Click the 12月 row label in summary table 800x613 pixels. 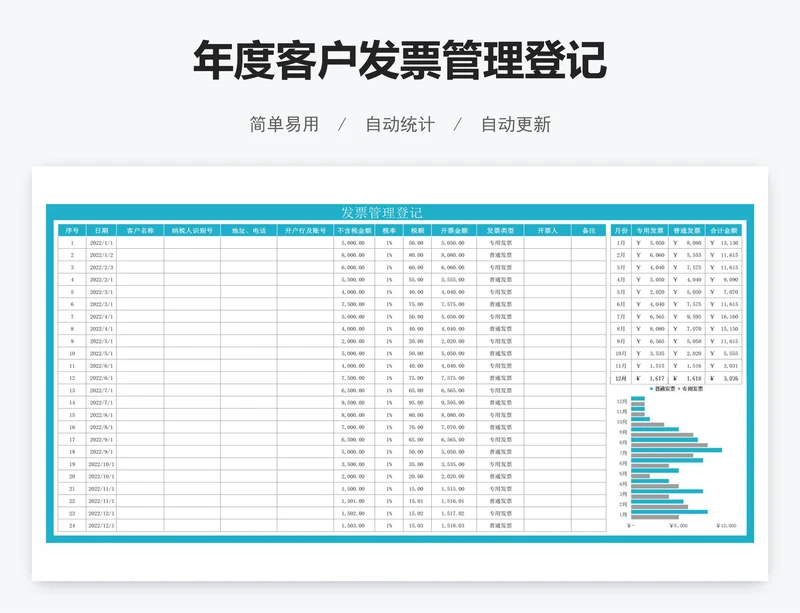point(621,378)
